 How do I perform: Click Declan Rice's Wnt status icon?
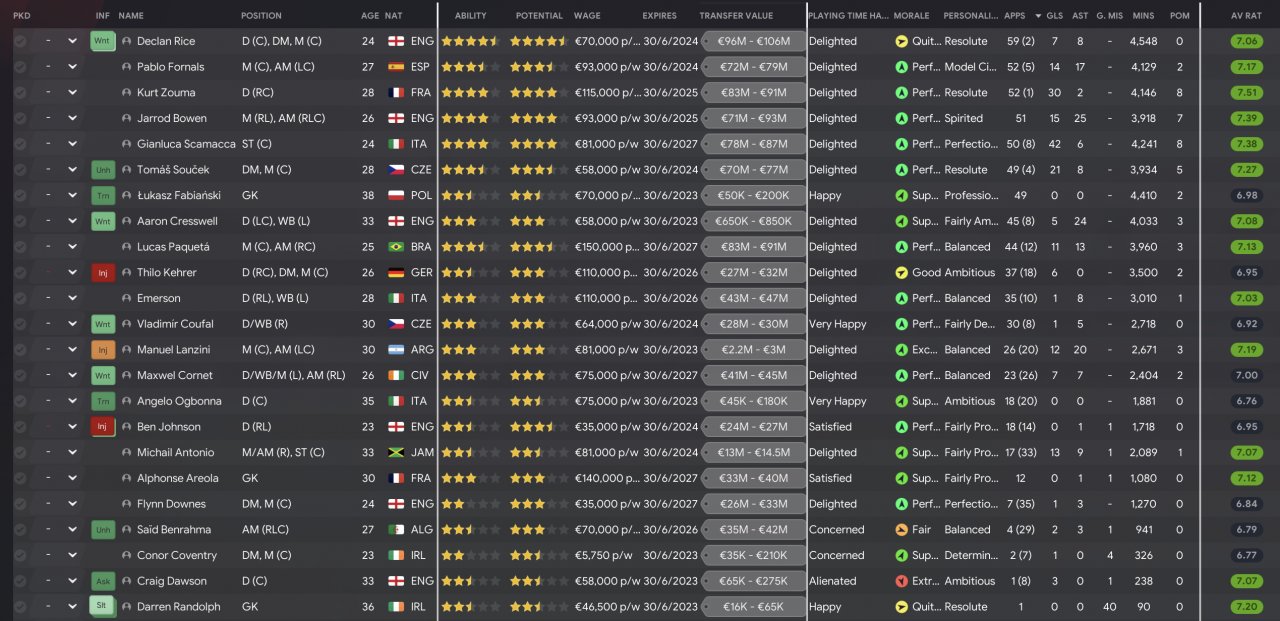pyautogui.click(x=102, y=41)
